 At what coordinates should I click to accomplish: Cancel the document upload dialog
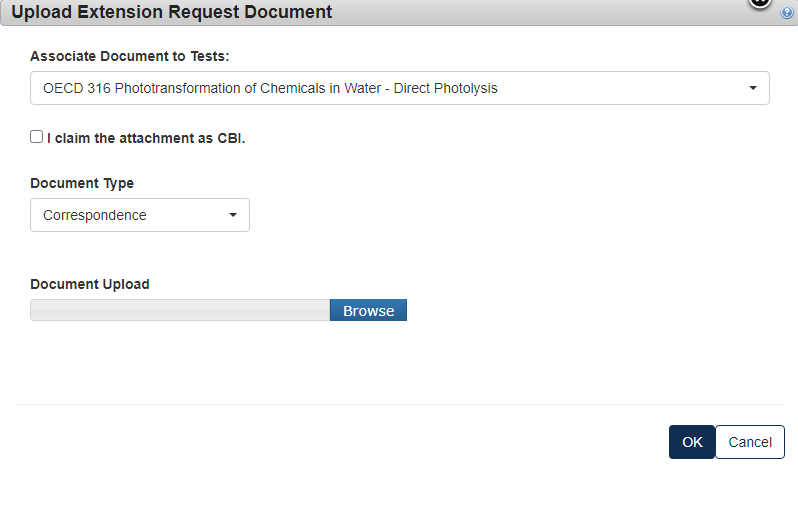pyautogui.click(x=750, y=442)
